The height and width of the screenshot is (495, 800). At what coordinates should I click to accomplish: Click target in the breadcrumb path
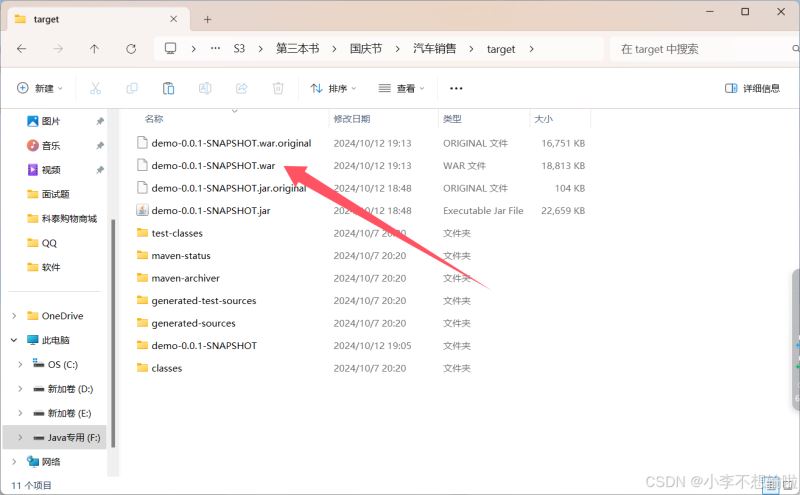tap(501, 49)
